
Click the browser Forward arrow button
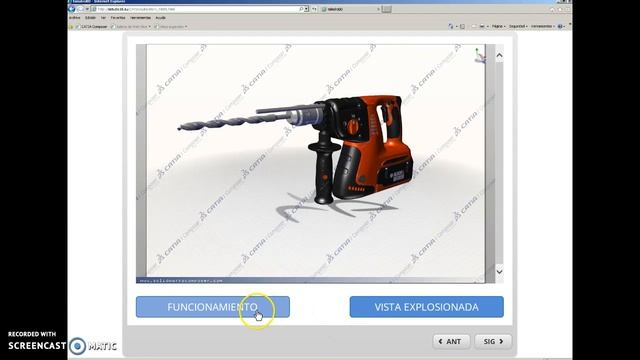coord(81,9)
